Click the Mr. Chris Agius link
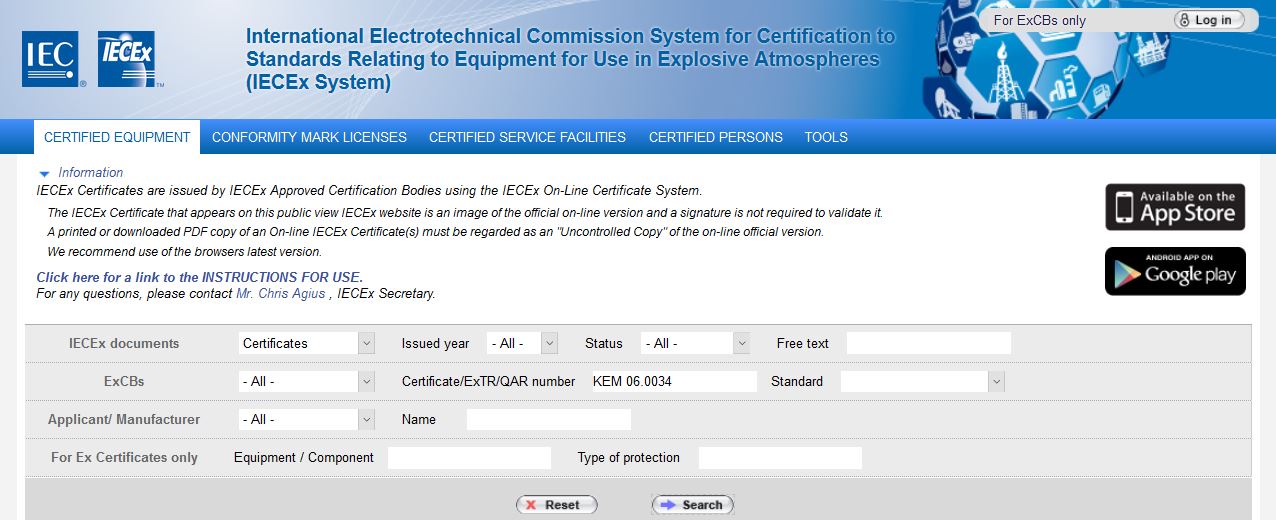The height and width of the screenshot is (520, 1276). click(x=281, y=294)
